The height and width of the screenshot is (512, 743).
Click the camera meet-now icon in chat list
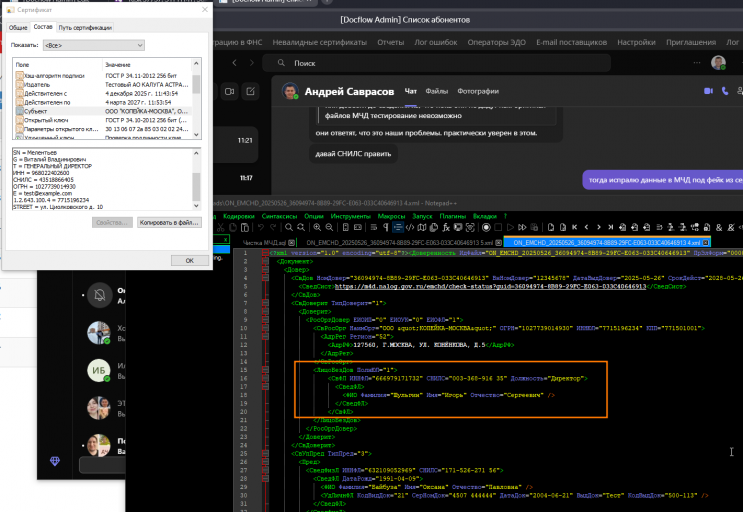pyautogui.click(x=229, y=92)
